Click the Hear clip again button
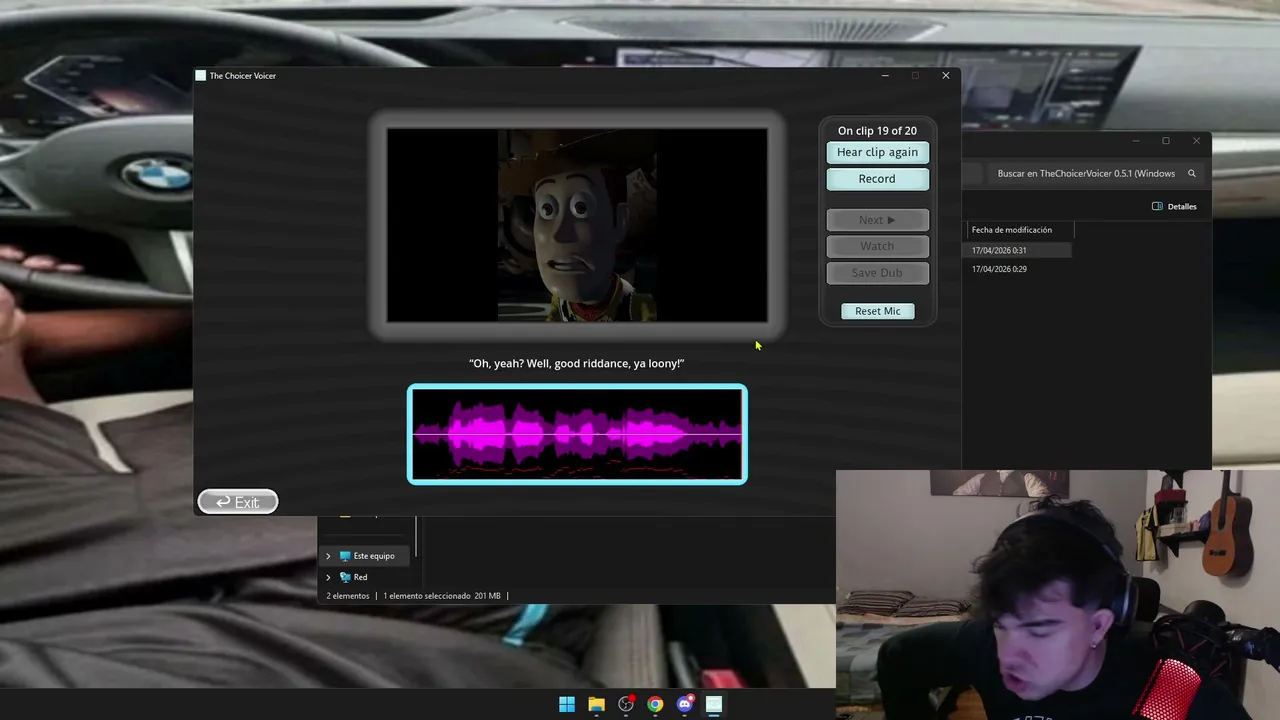 coord(877,152)
